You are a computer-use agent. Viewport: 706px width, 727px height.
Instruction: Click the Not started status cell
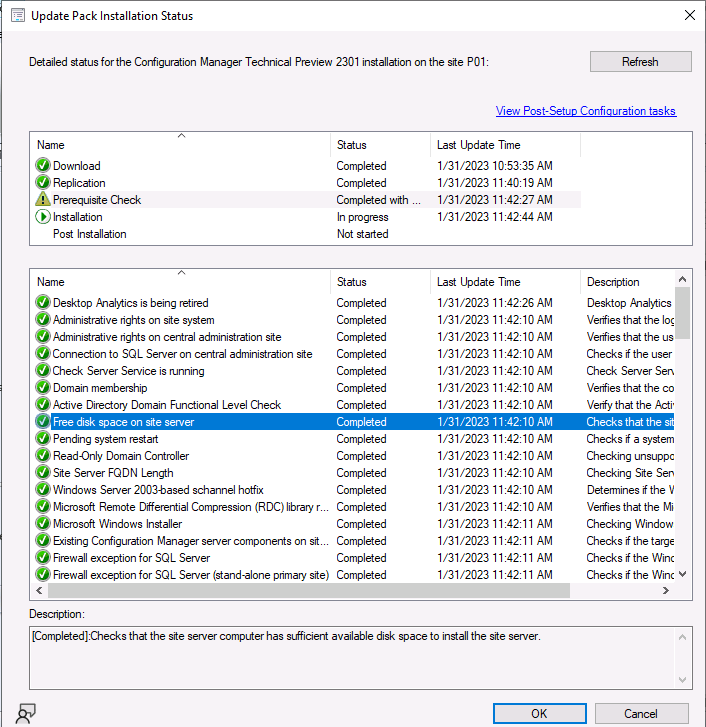pos(362,234)
